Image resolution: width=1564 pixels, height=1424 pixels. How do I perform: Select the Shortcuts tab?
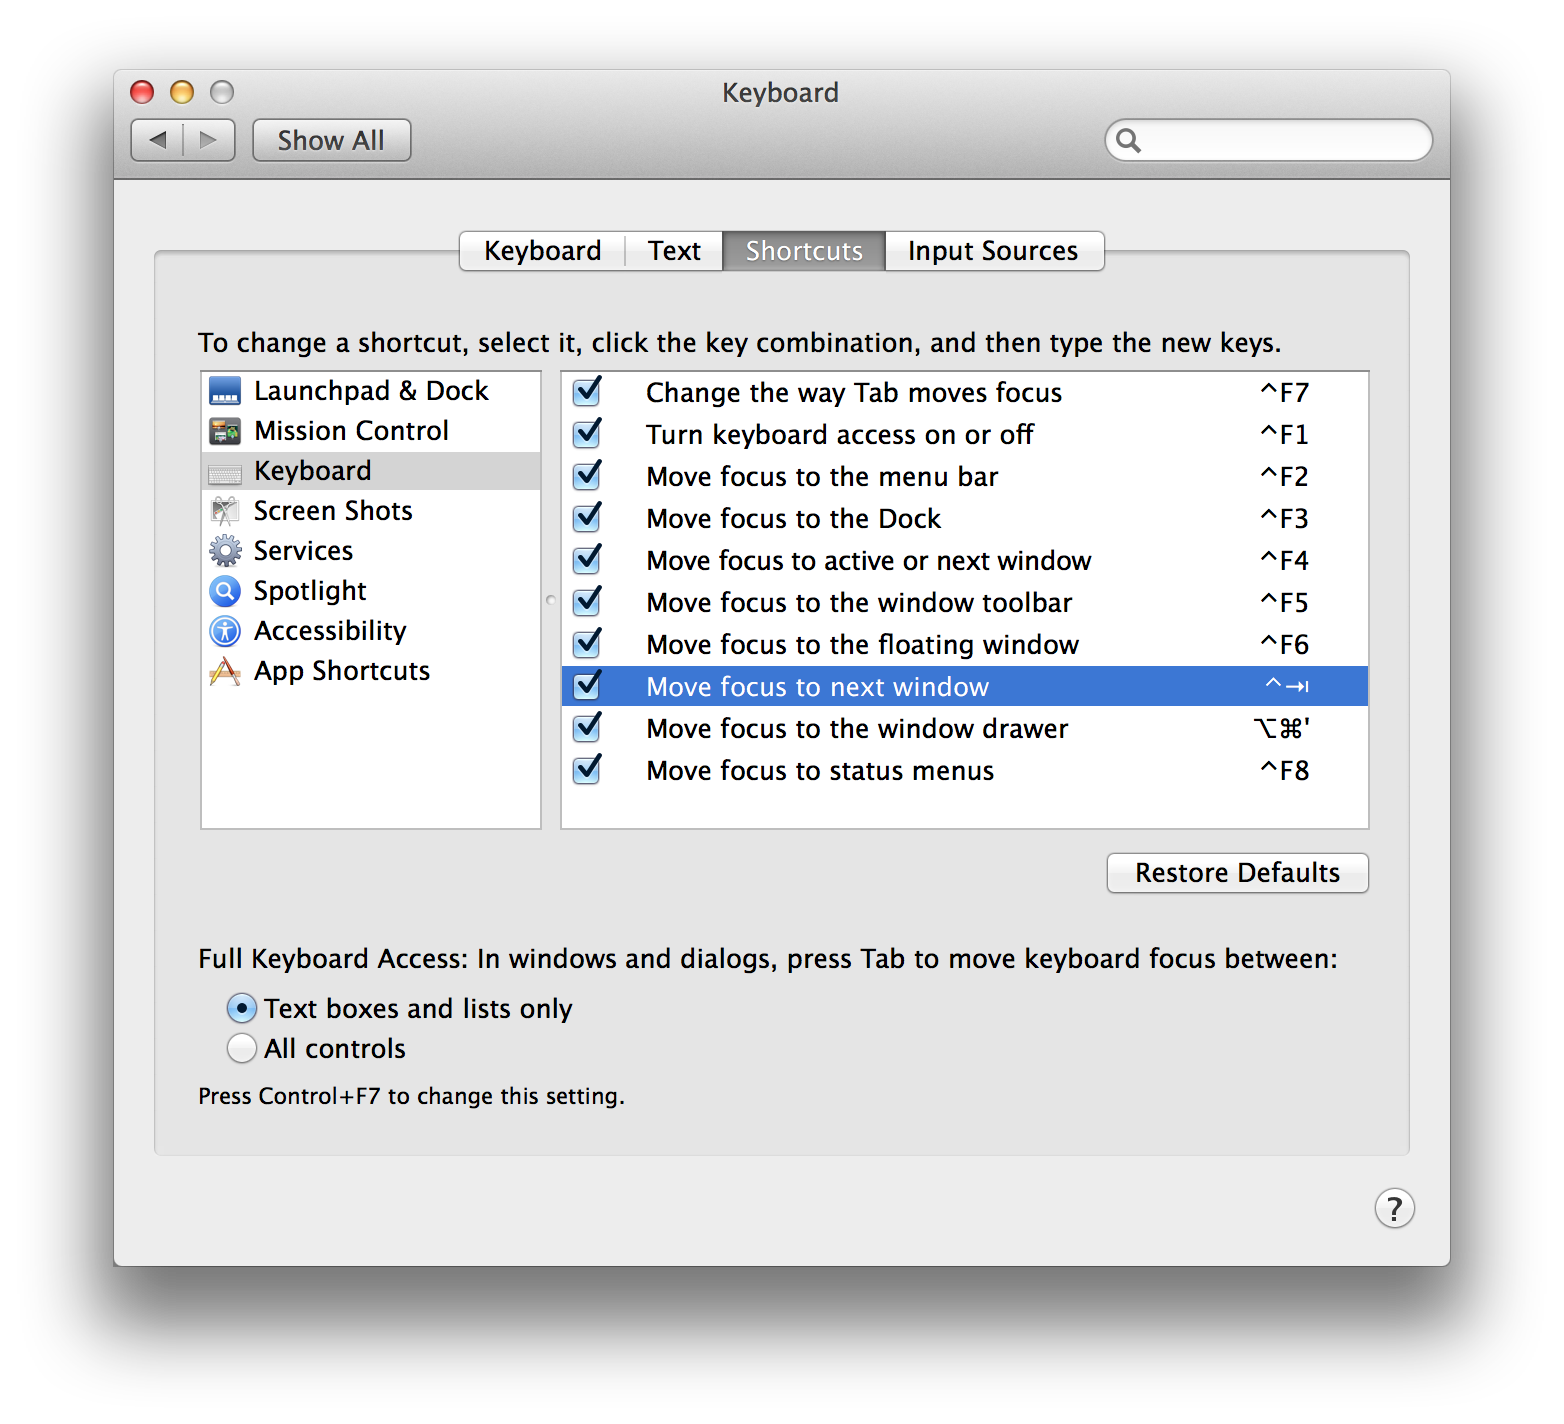[x=804, y=251]
